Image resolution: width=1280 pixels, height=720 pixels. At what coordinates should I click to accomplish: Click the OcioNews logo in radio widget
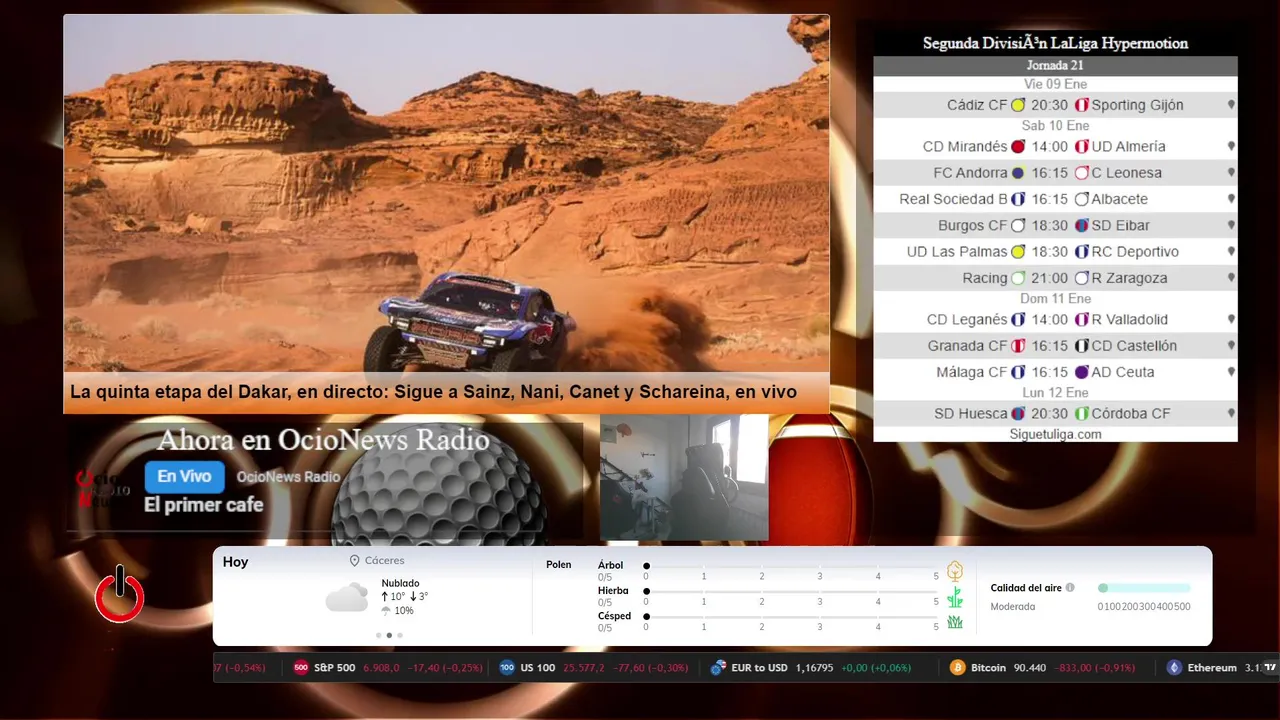[x=103, y=490]
